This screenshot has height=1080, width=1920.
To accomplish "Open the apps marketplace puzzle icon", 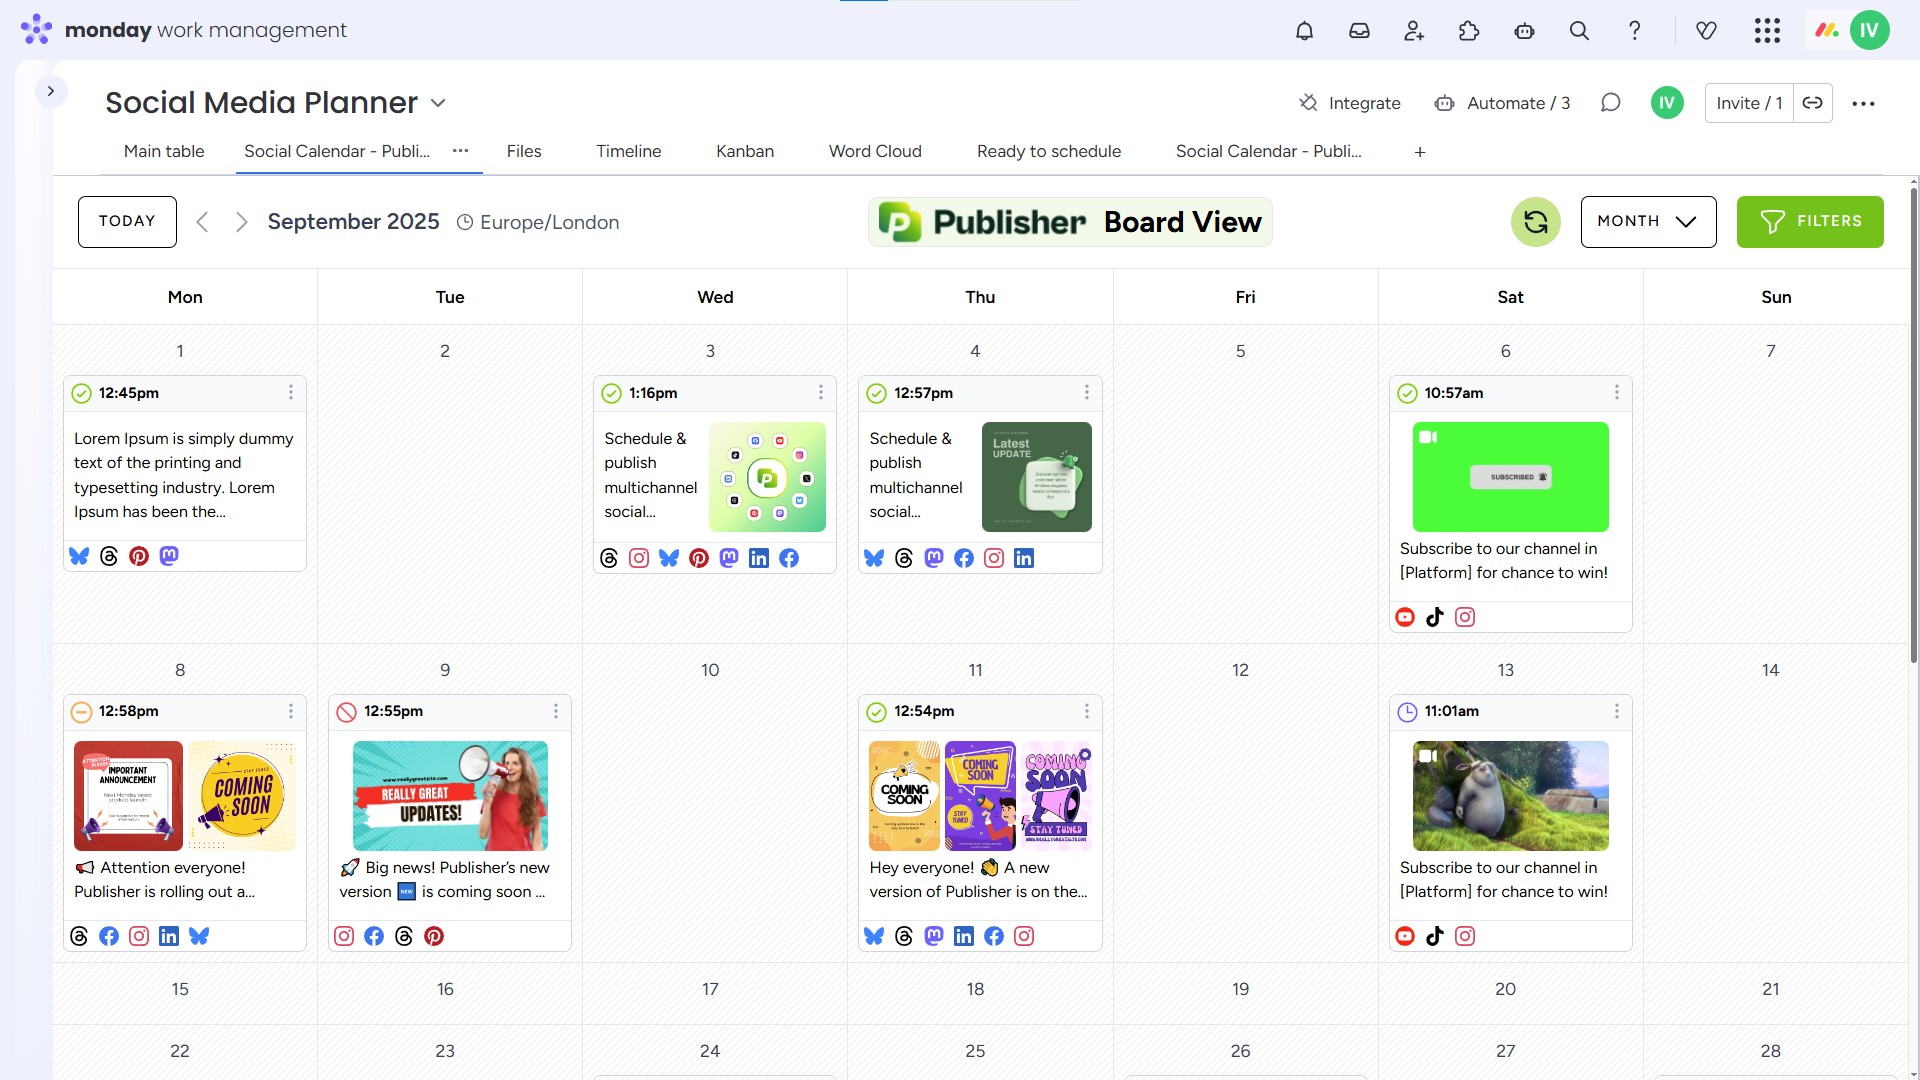I will click(1469, 31).
